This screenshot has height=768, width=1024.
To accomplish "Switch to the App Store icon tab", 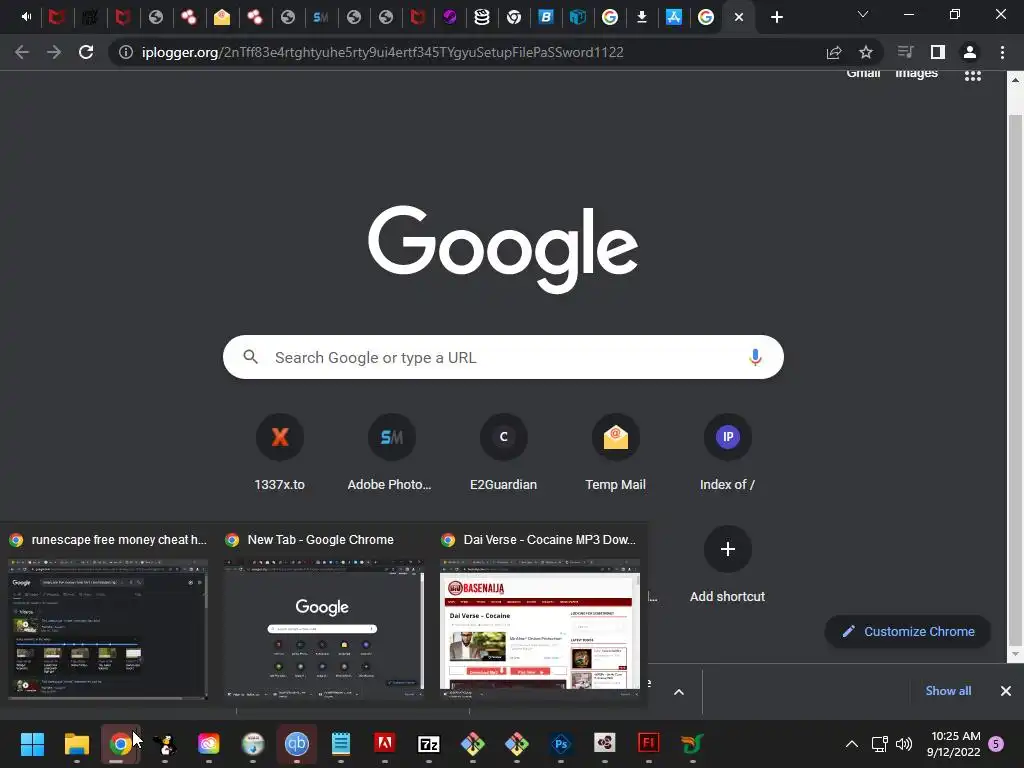I will (674, 17).
